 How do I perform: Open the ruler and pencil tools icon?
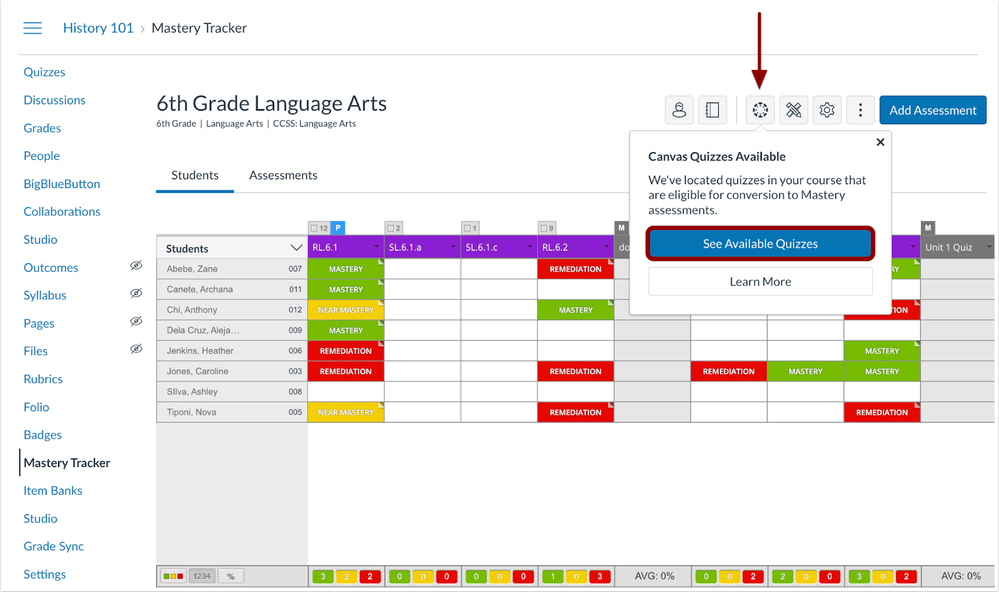(794, 110)
